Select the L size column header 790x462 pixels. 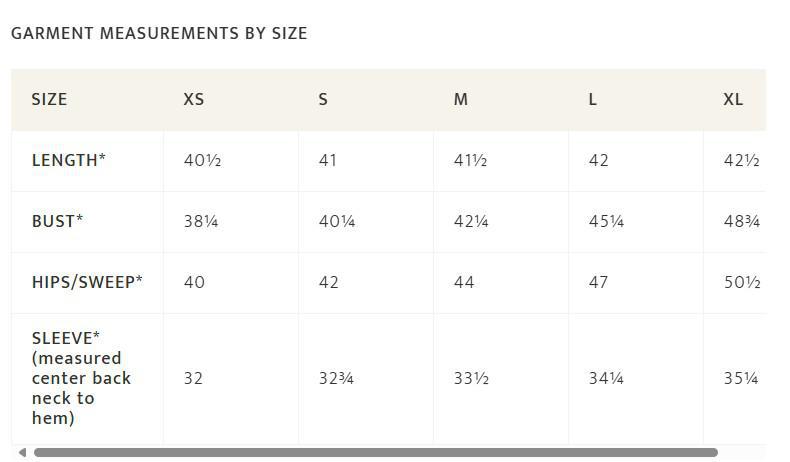click(x=593, y=100)
